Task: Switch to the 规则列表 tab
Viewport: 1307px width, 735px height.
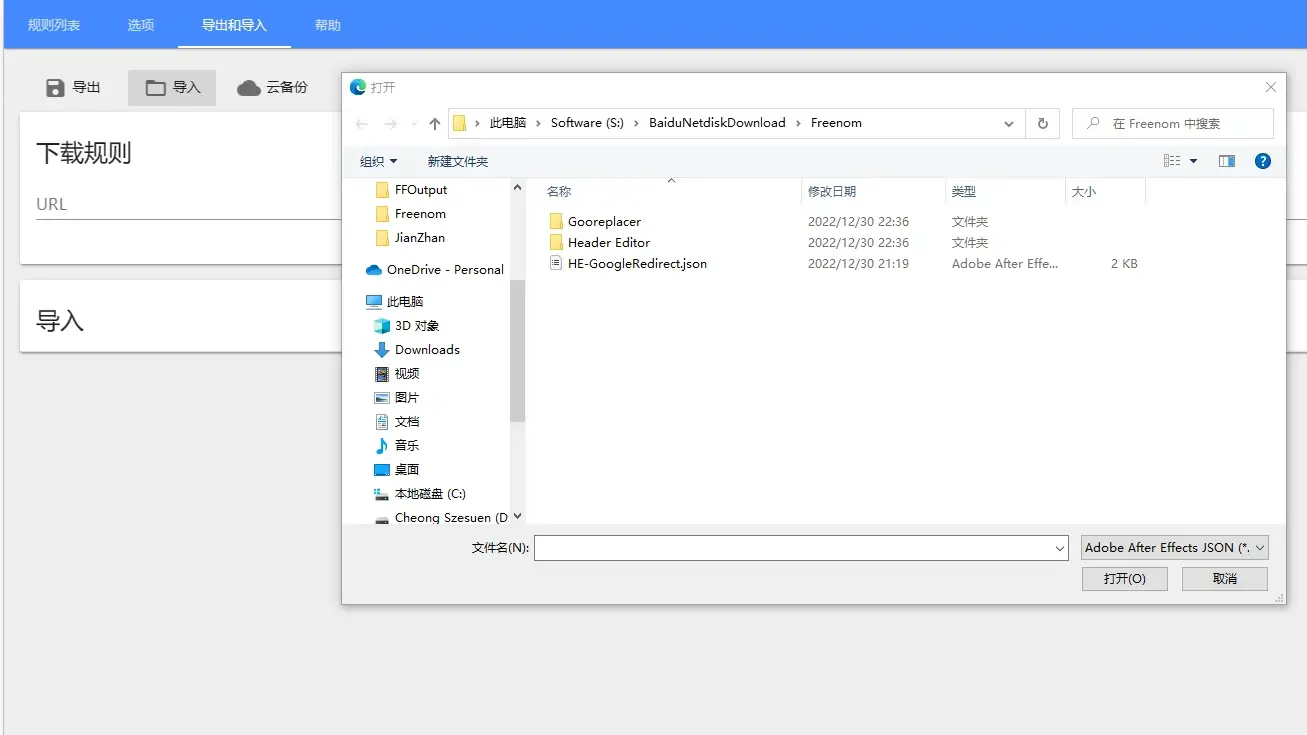Action: coord(53,23)
